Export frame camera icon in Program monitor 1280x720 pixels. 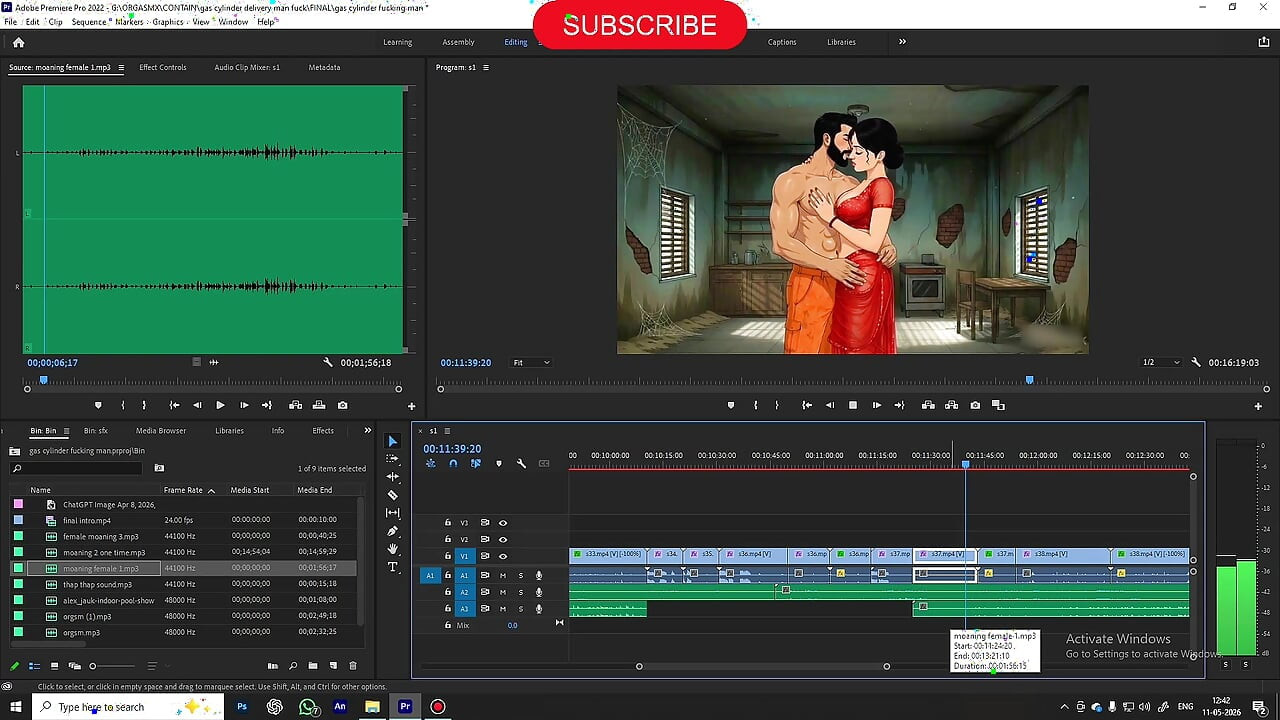tap(975, 405)
